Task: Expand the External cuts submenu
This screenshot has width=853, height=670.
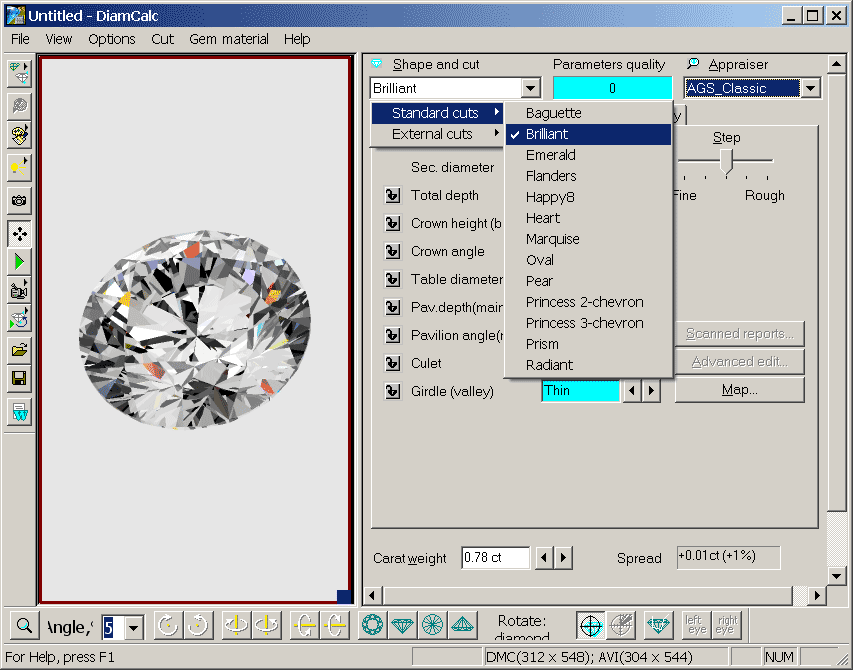Action: click(x=437, y=134)
